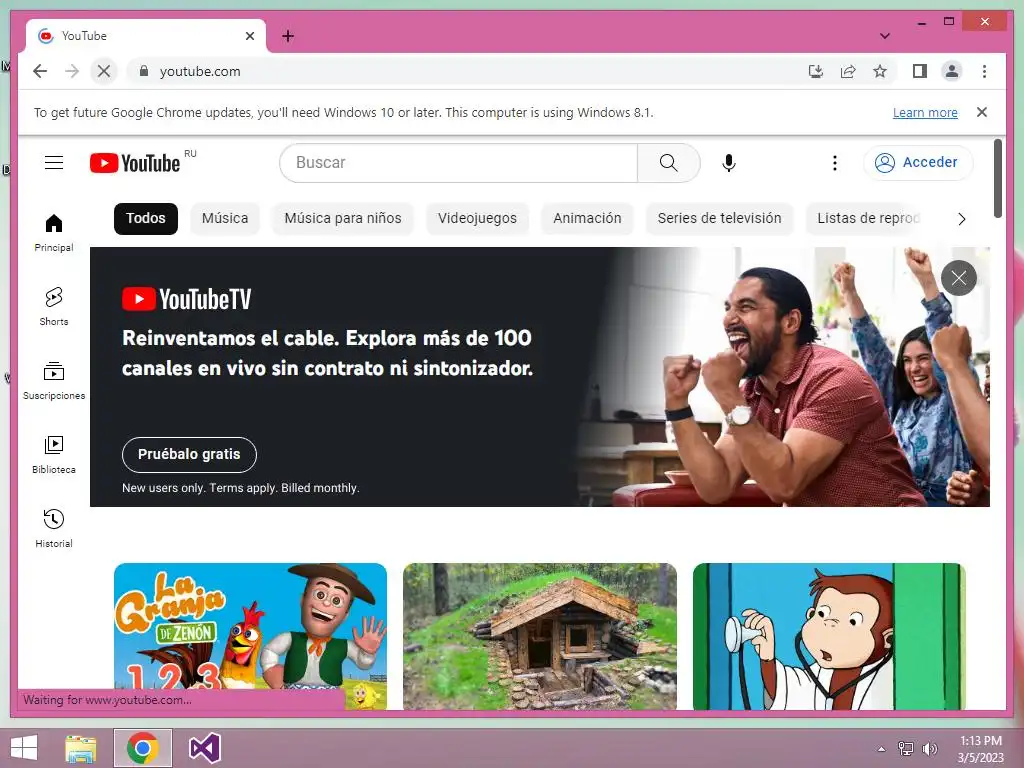Open YouTube settings three-dot menu
The image size is (1024, 768).
834,163
